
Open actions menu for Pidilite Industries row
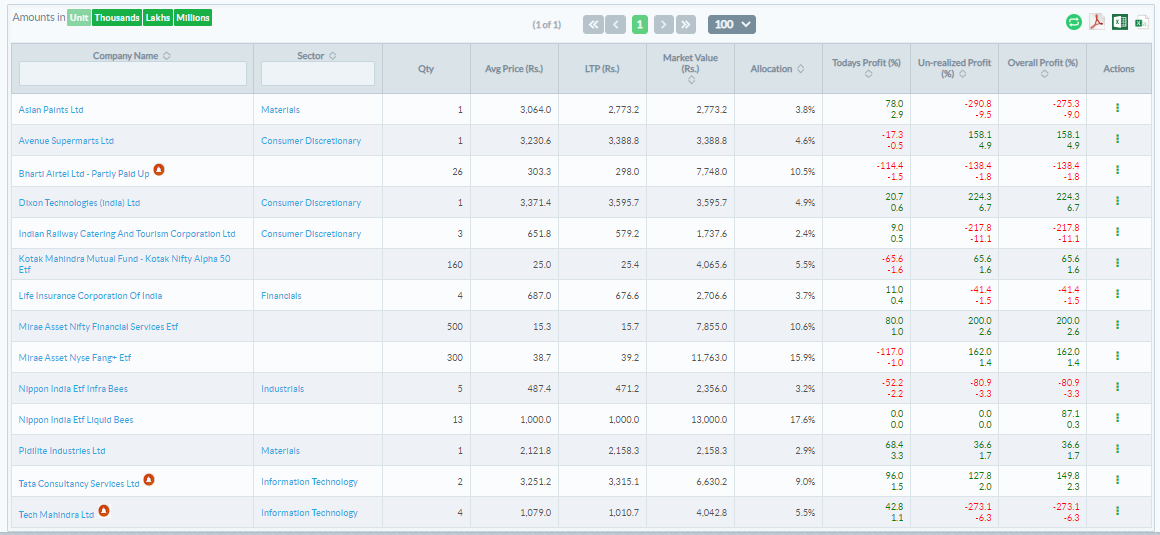[1117, 449]
